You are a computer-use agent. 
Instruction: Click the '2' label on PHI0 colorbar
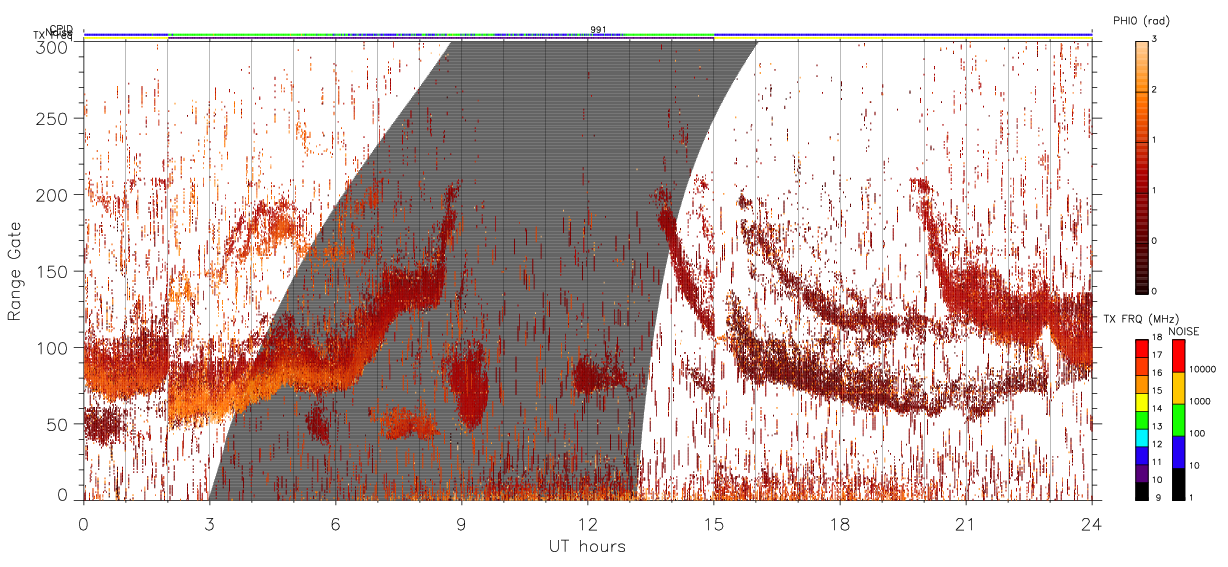pyautogui.click(x=1154, y=90)
